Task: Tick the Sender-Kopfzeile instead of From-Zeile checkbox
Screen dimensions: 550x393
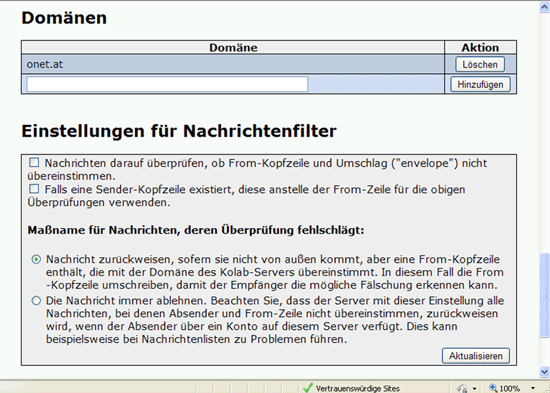Action: (34, 189)
